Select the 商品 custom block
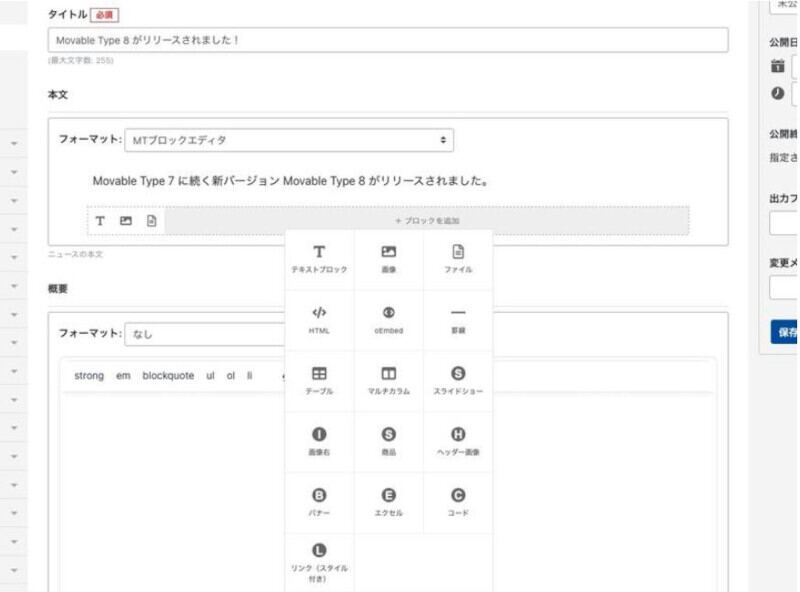 coord(389,442)
